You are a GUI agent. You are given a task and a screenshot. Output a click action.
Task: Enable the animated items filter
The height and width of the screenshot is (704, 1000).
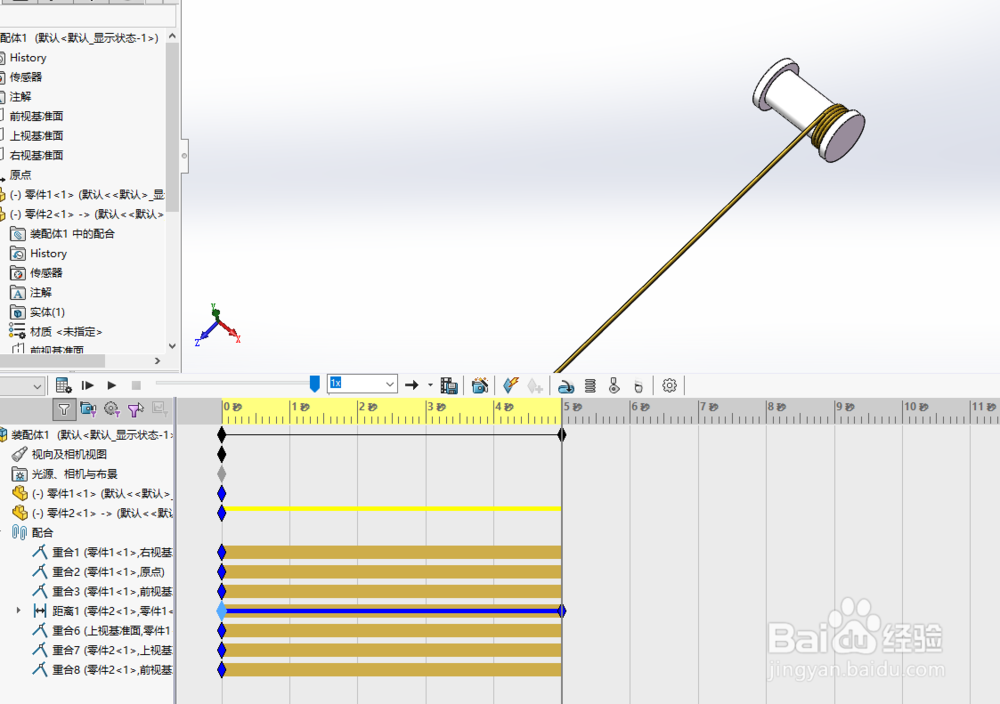pos(90,409)
